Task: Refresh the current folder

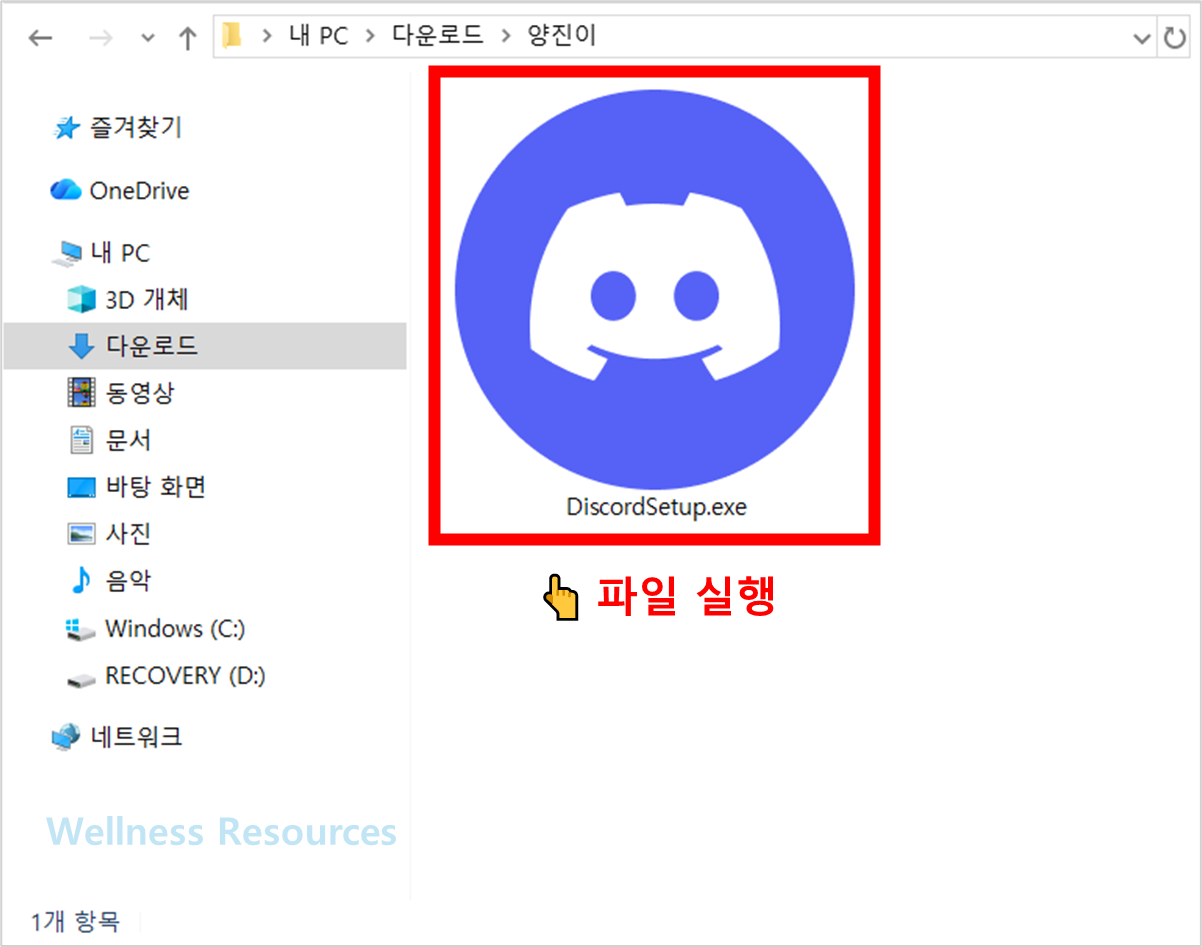Action: (x=1173, y=38)
